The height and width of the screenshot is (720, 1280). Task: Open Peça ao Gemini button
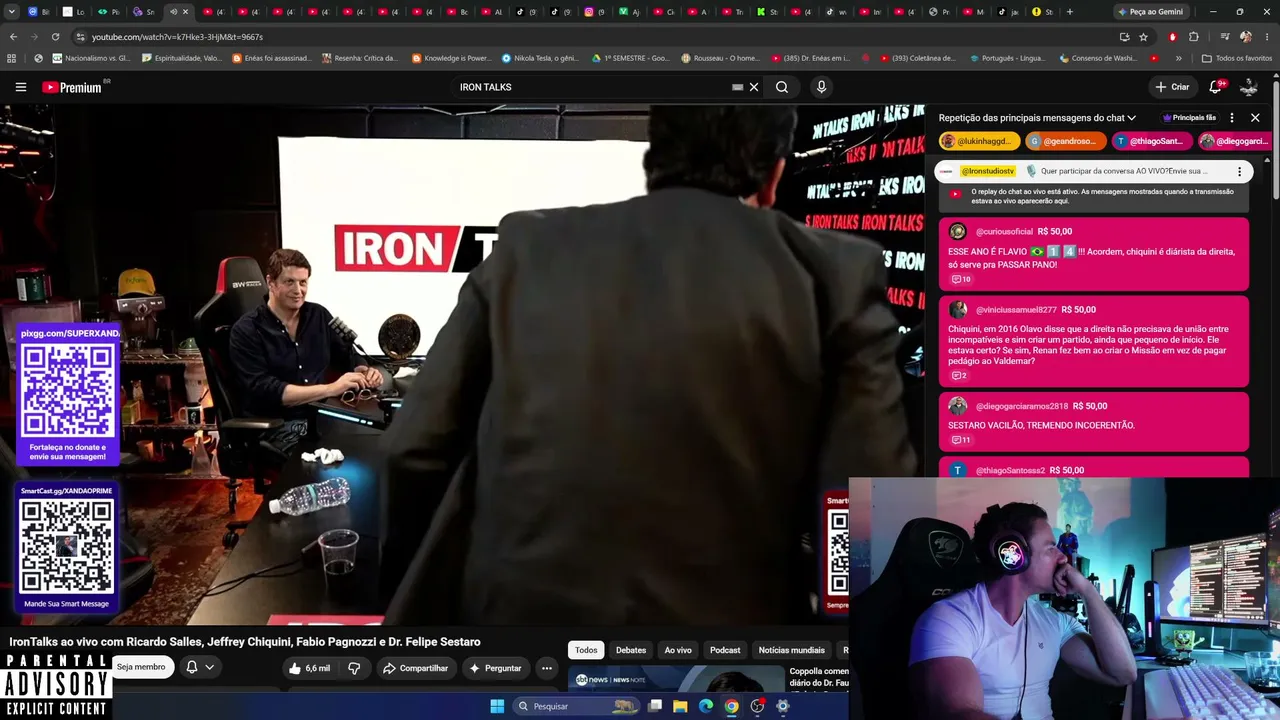(x=1150, y=12)
